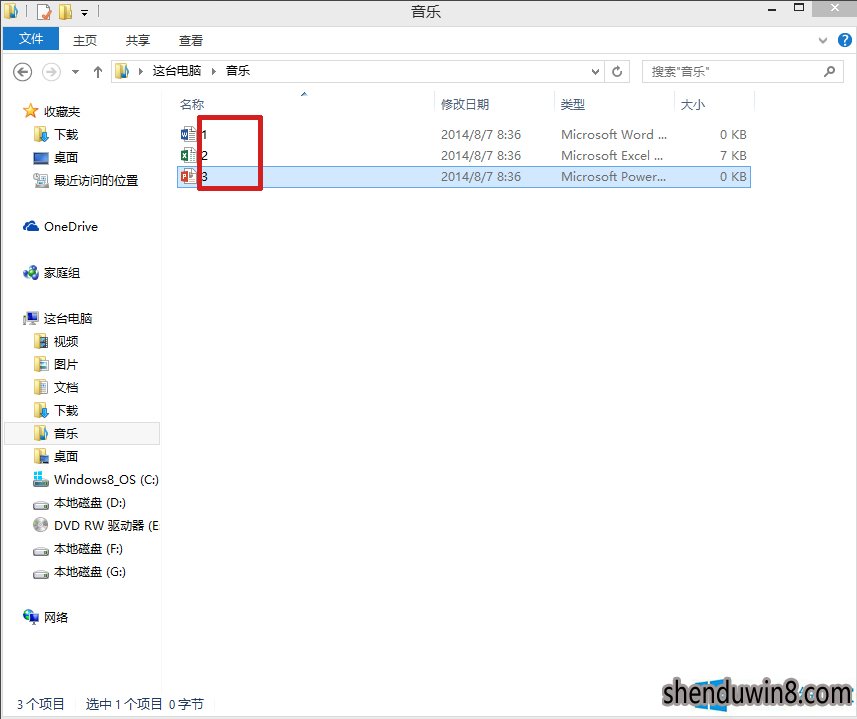Open OneDrive in the navigation pane
Image resolution: width=857 pixels, height=719 pixels.
[x=60, y=227]
